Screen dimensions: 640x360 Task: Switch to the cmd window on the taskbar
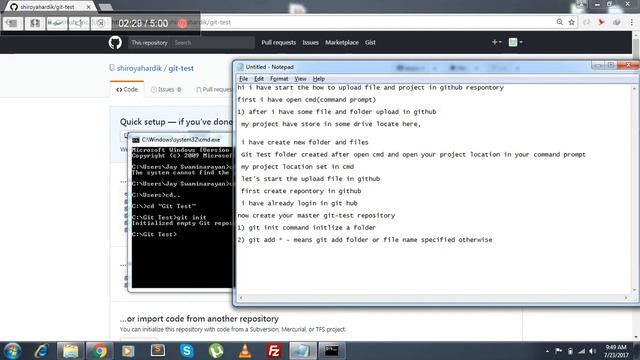click(332, 351)
